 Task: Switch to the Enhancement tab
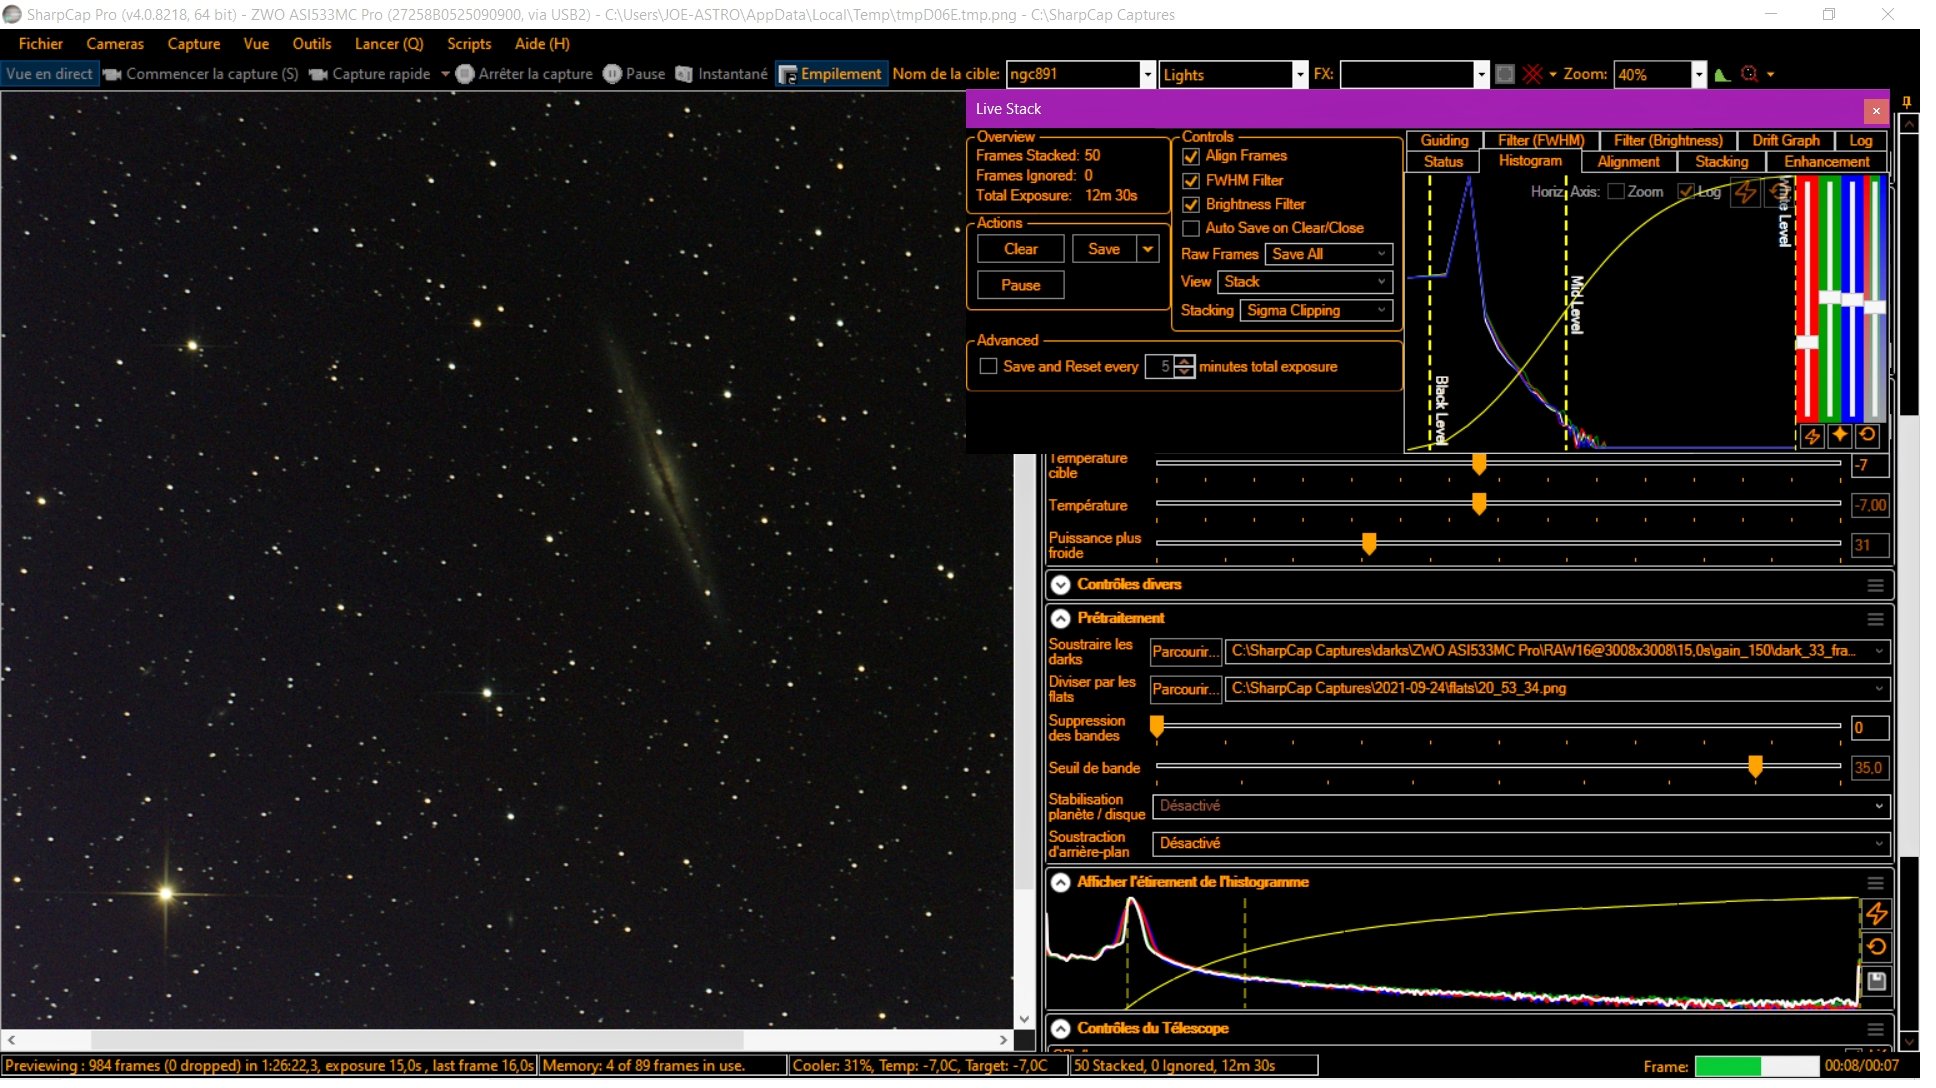pos(1826,162)
